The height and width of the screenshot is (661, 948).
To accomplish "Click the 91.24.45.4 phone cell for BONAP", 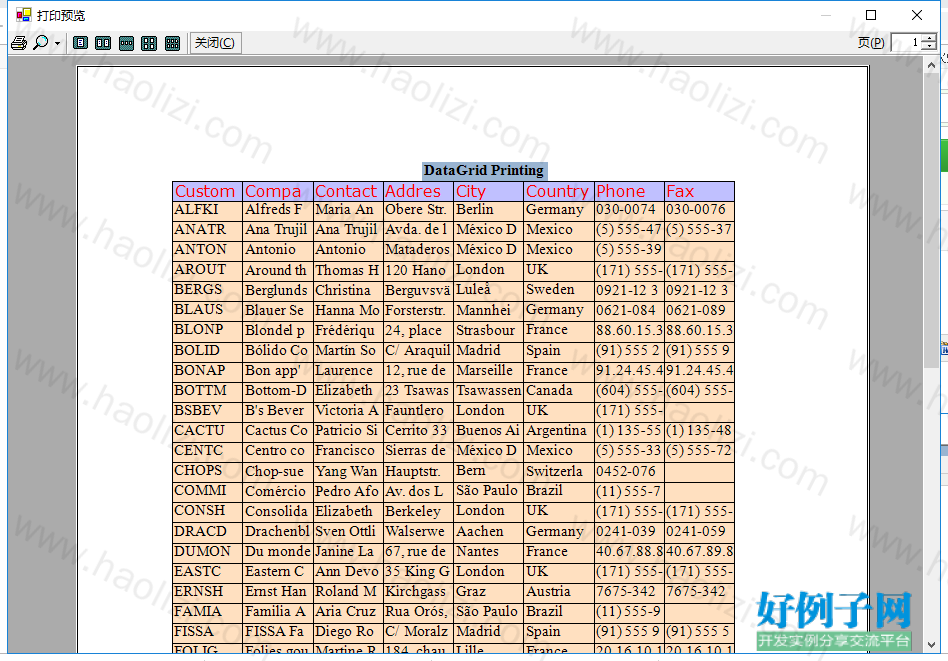I will [628, 371].
